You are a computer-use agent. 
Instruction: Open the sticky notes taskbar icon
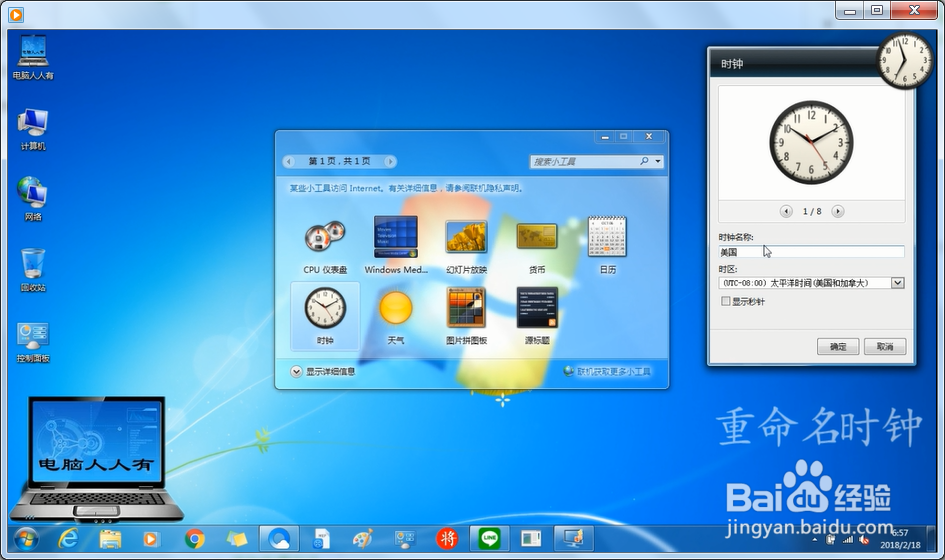pos(236,539)
